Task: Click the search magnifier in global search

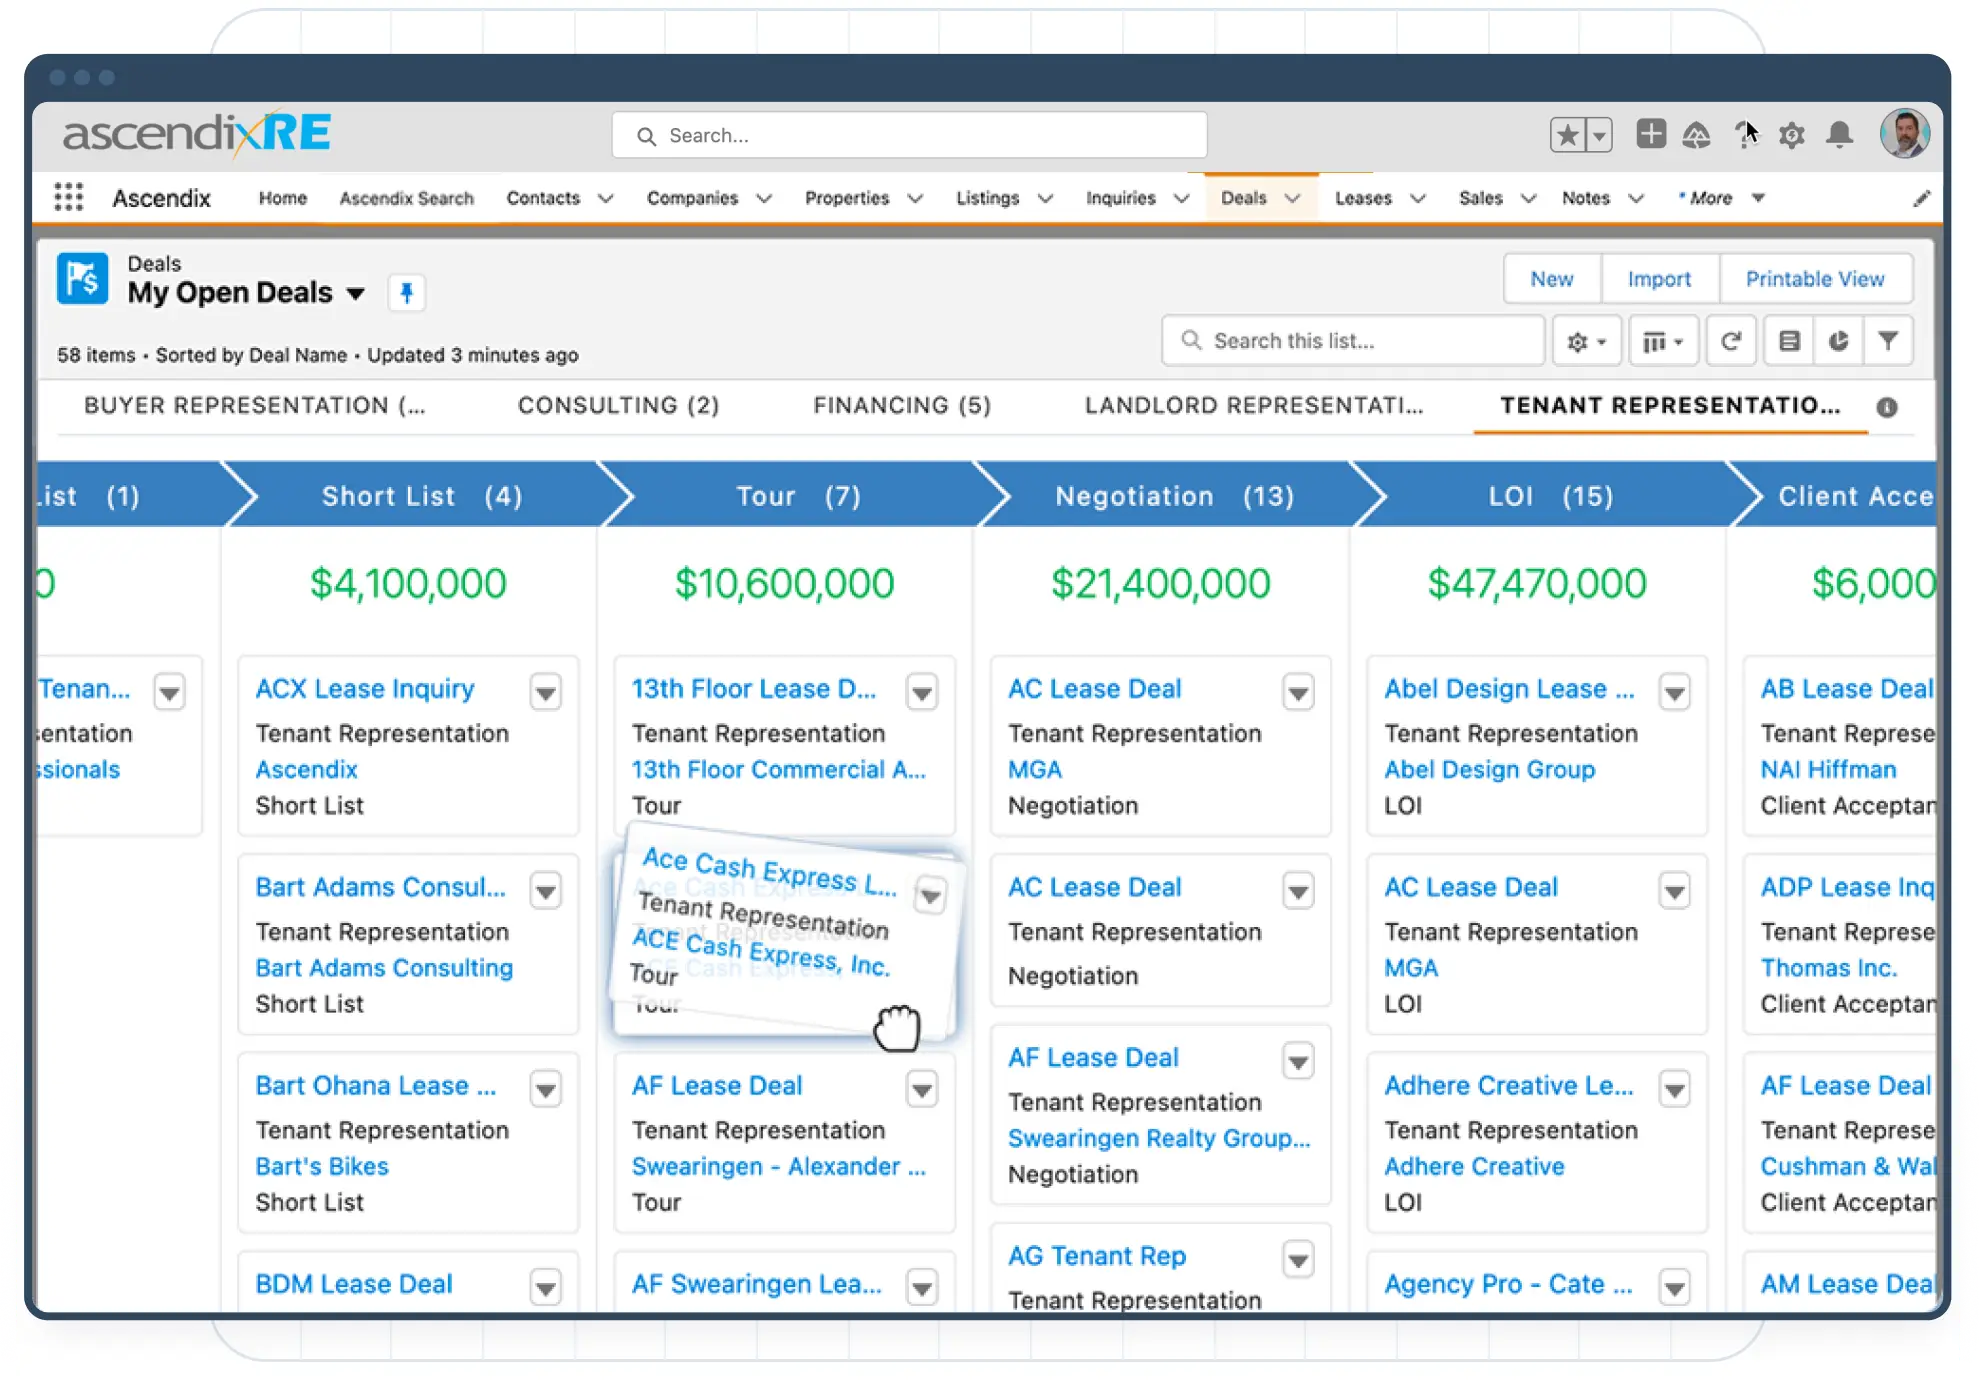Action: point(646,136)
